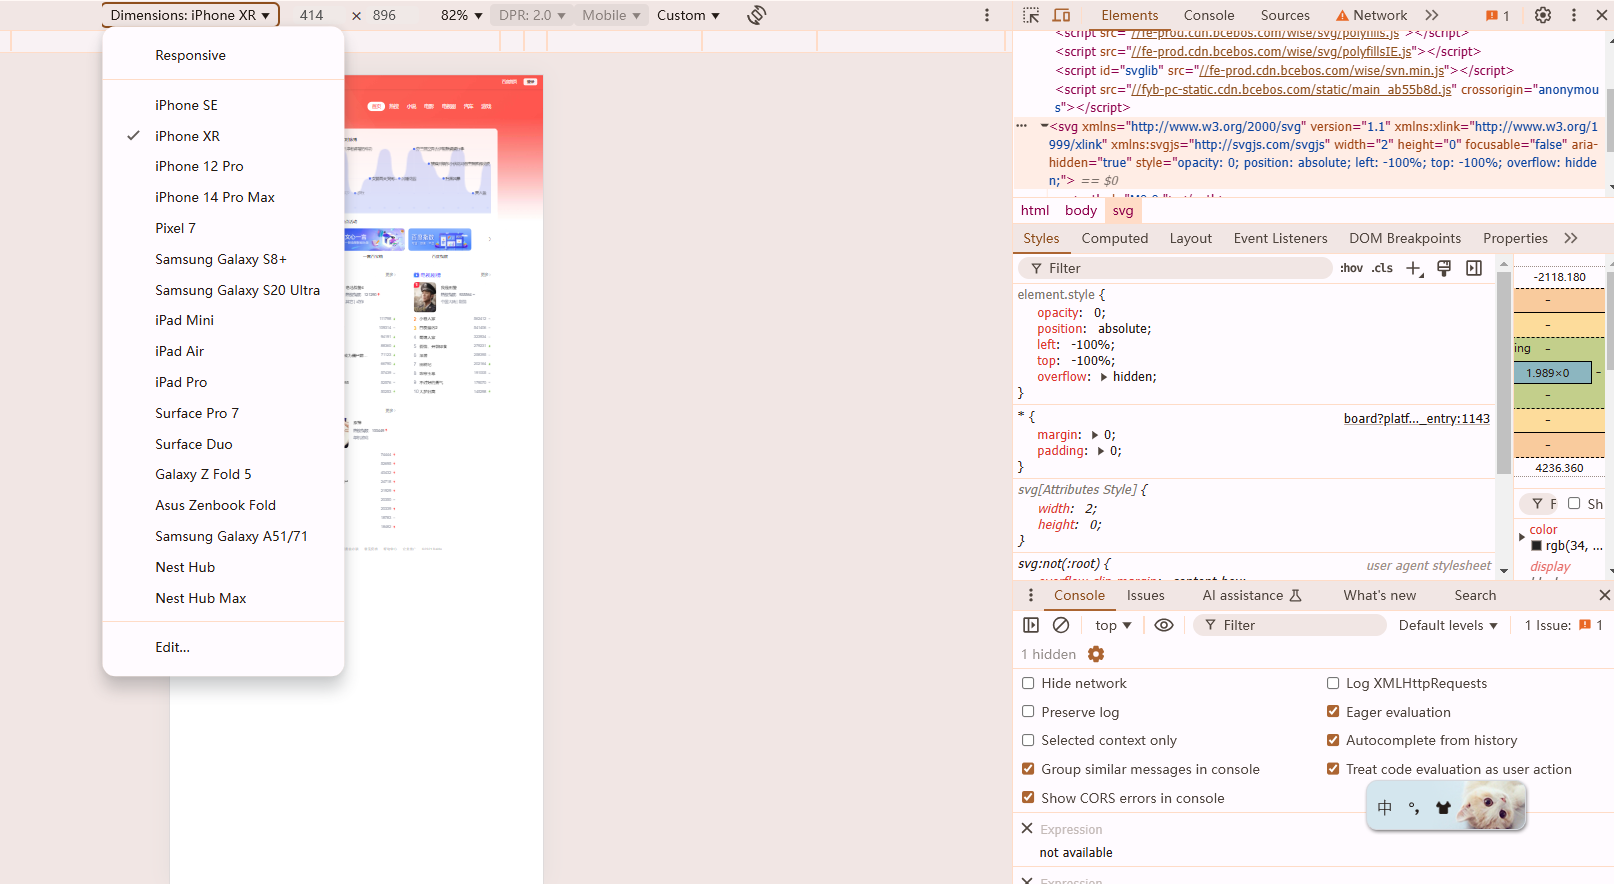
Task: Close the DevTools panel
Action: (x=1602, y=15)
